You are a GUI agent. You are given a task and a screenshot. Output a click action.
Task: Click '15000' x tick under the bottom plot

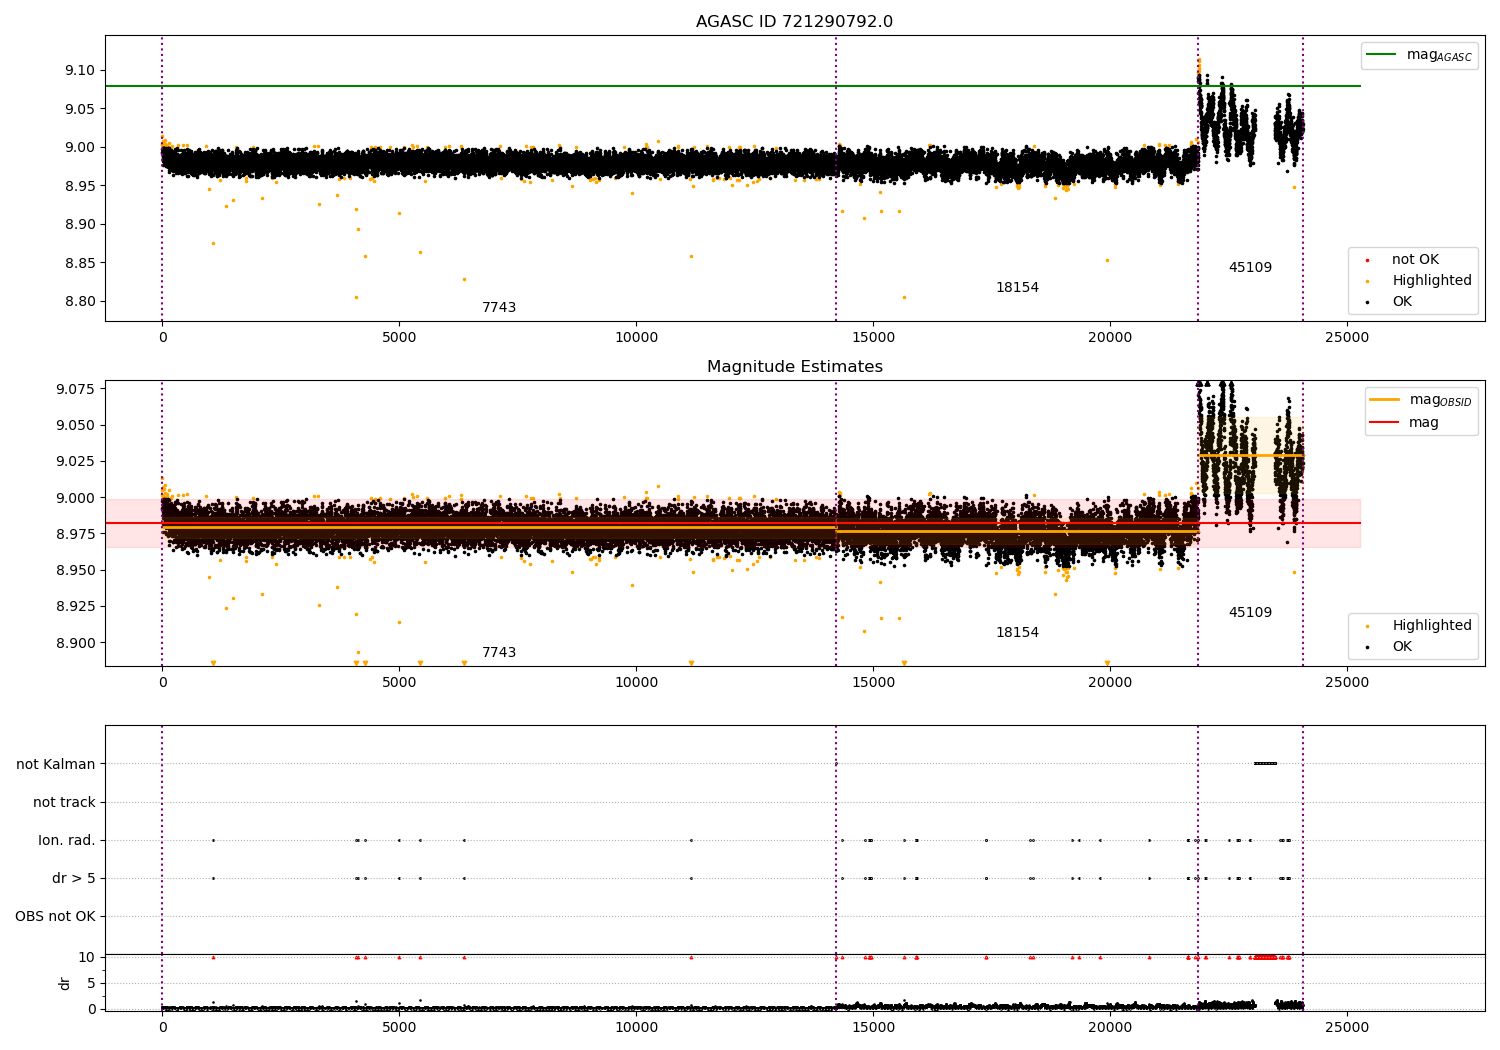[x=873, y=1027]
